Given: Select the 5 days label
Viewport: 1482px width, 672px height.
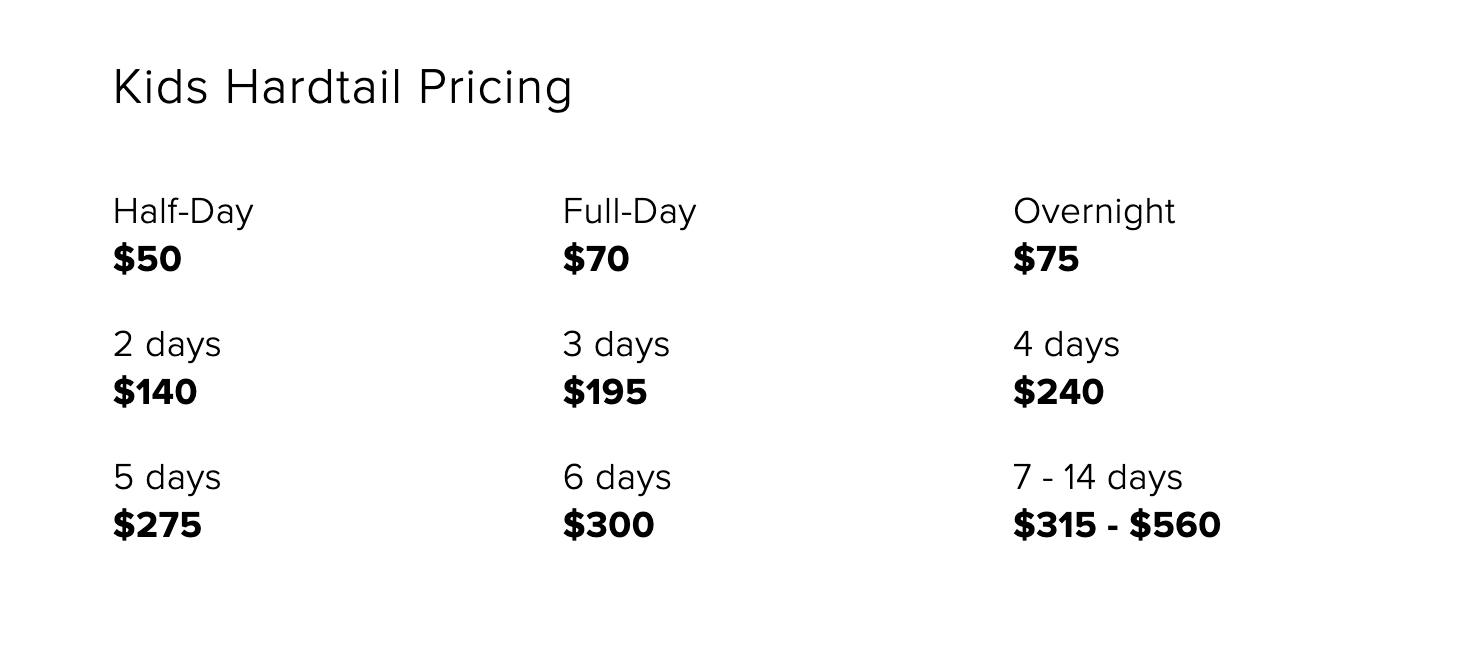Looking at the screenshot, I should pyautogui.click(x=167, y=478).
